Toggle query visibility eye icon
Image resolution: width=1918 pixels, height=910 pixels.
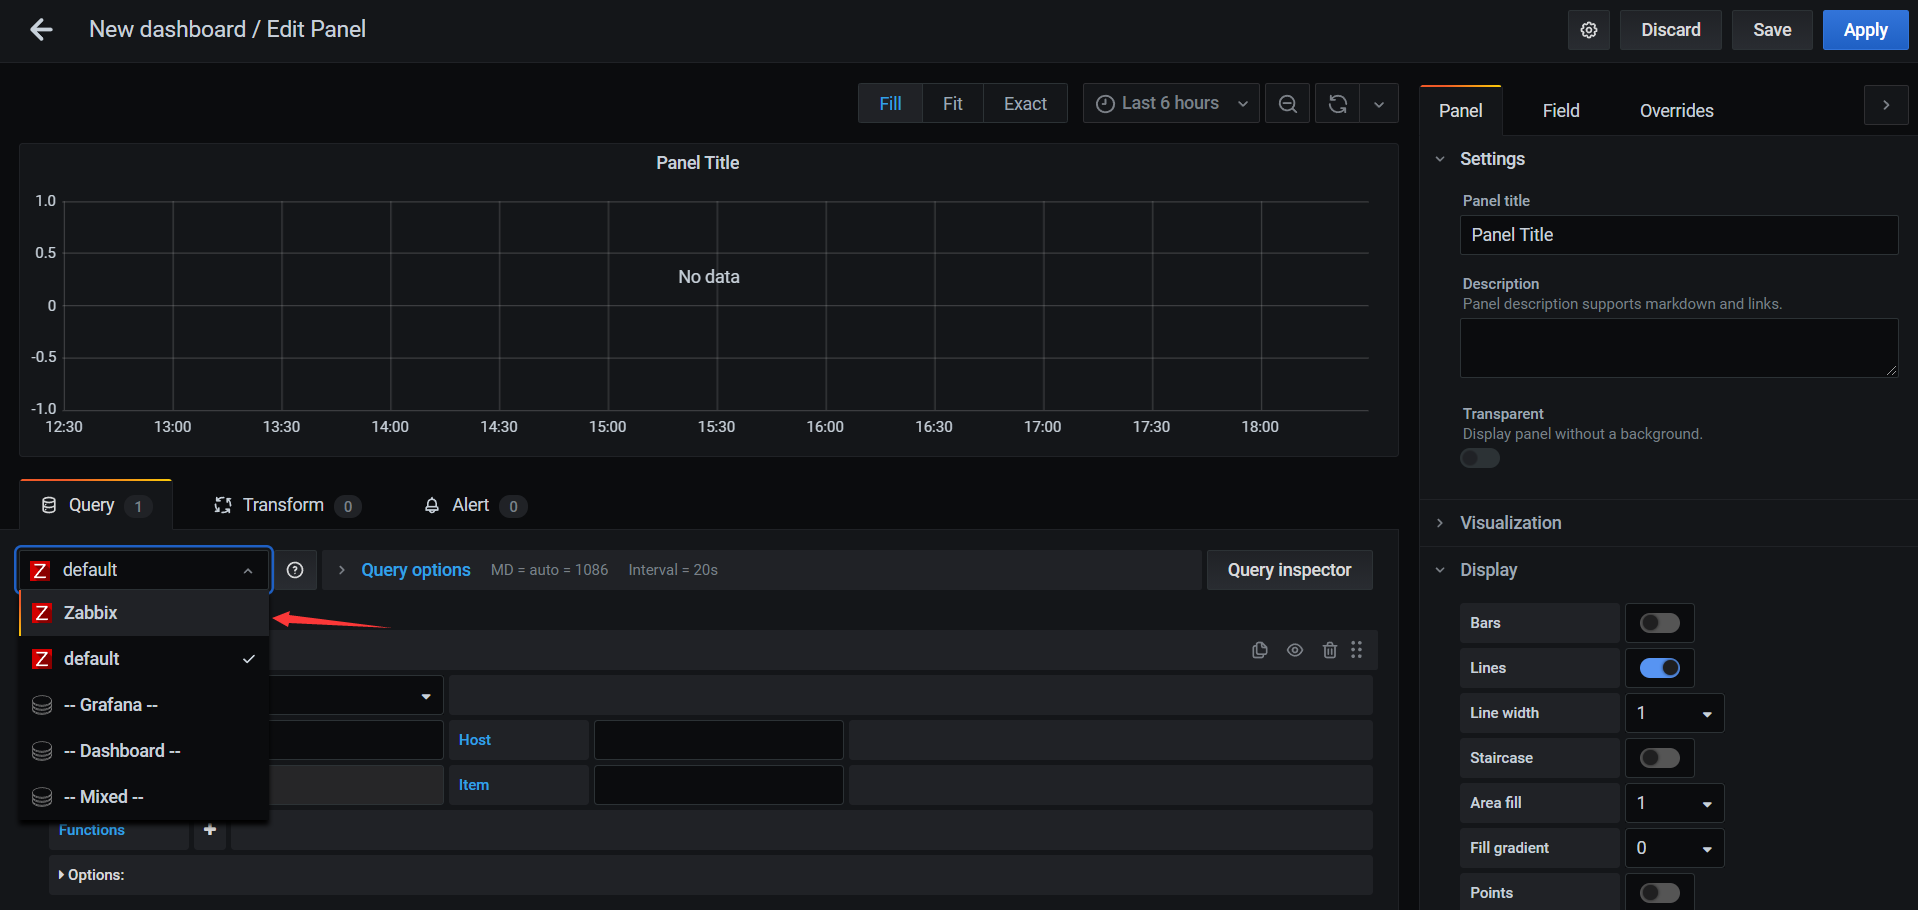click(x=1295, y=650)
